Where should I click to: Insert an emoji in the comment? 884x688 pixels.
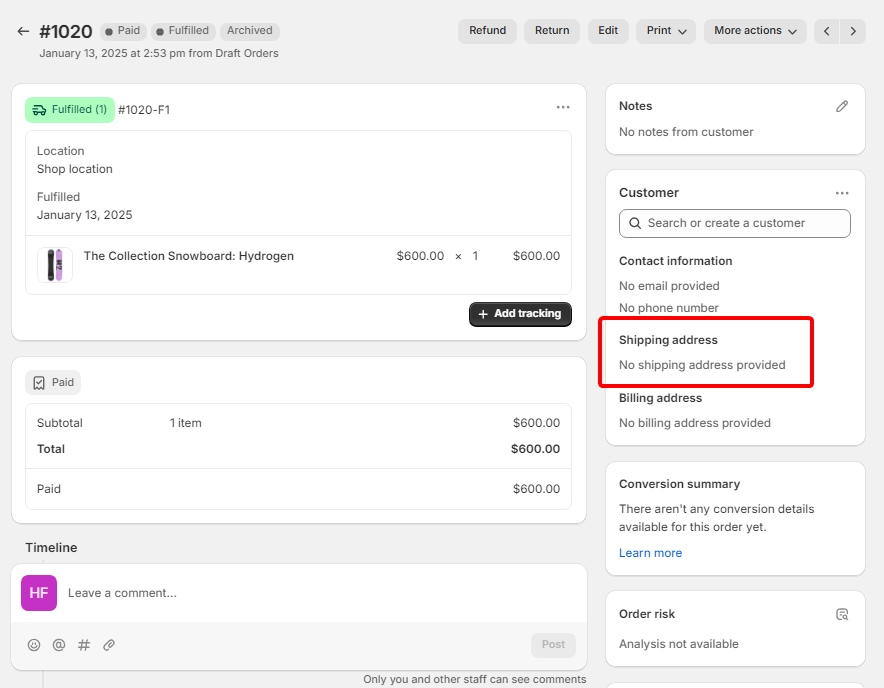34,645
